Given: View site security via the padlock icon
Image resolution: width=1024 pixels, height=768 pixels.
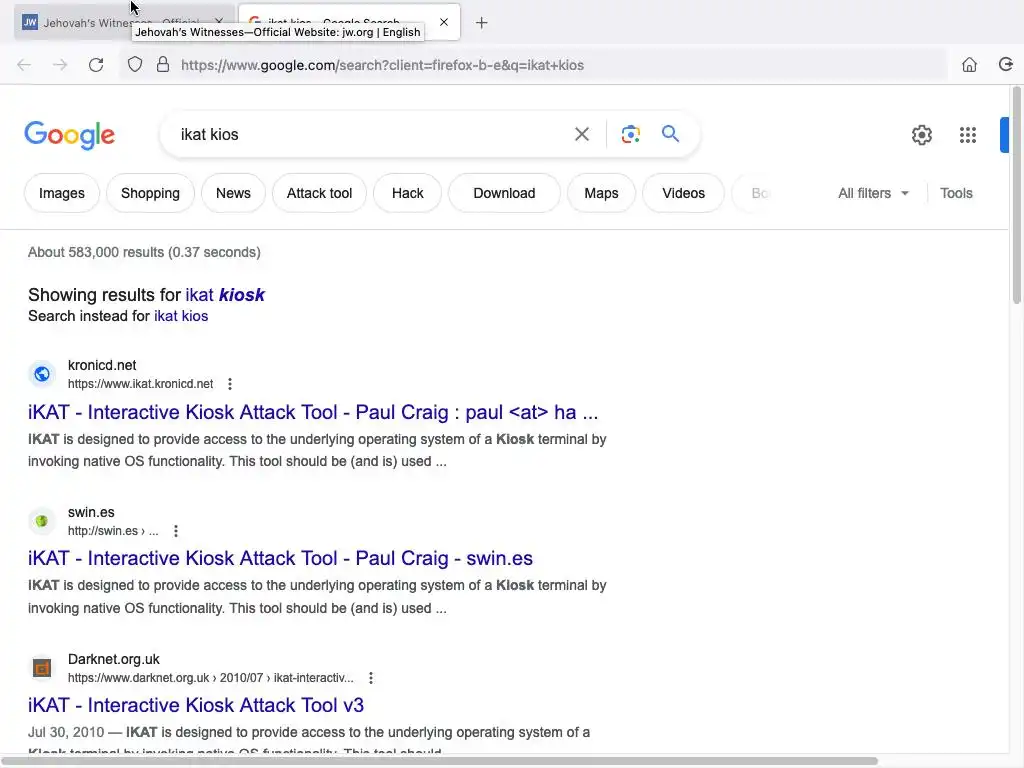Looking at the screenshot, I should pos(163,65).
